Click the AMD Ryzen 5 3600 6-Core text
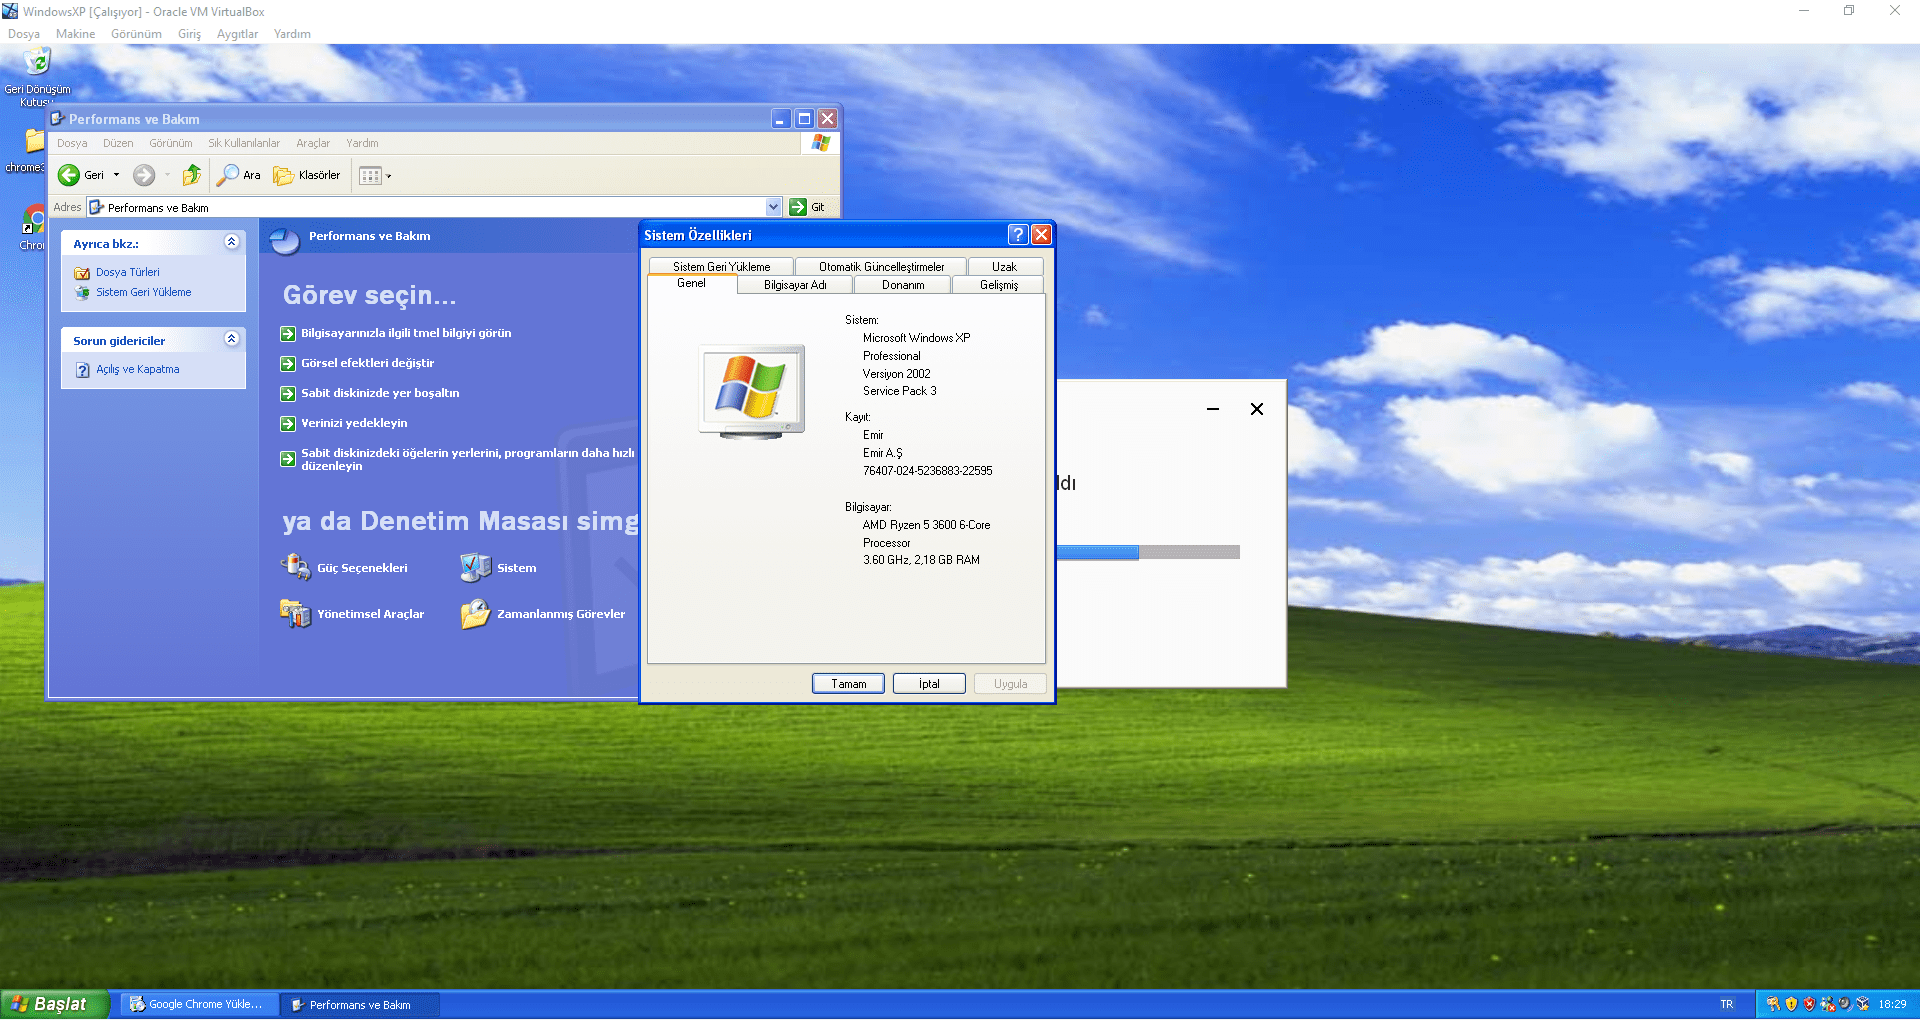 click(x=927, y=525)
